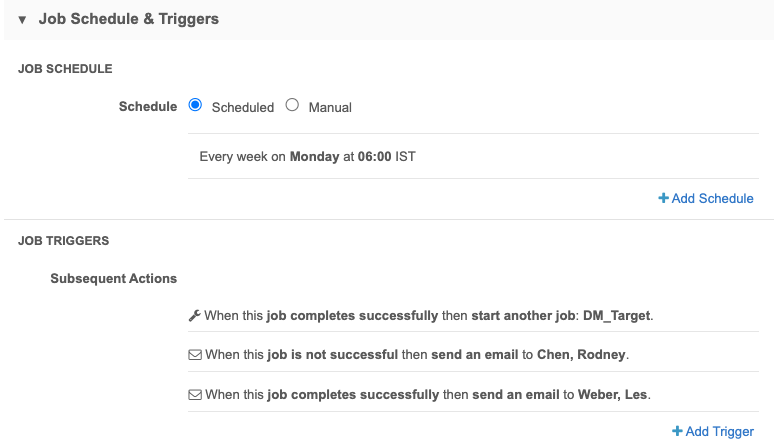Click the Manual option label text

(x=330, y=107)
